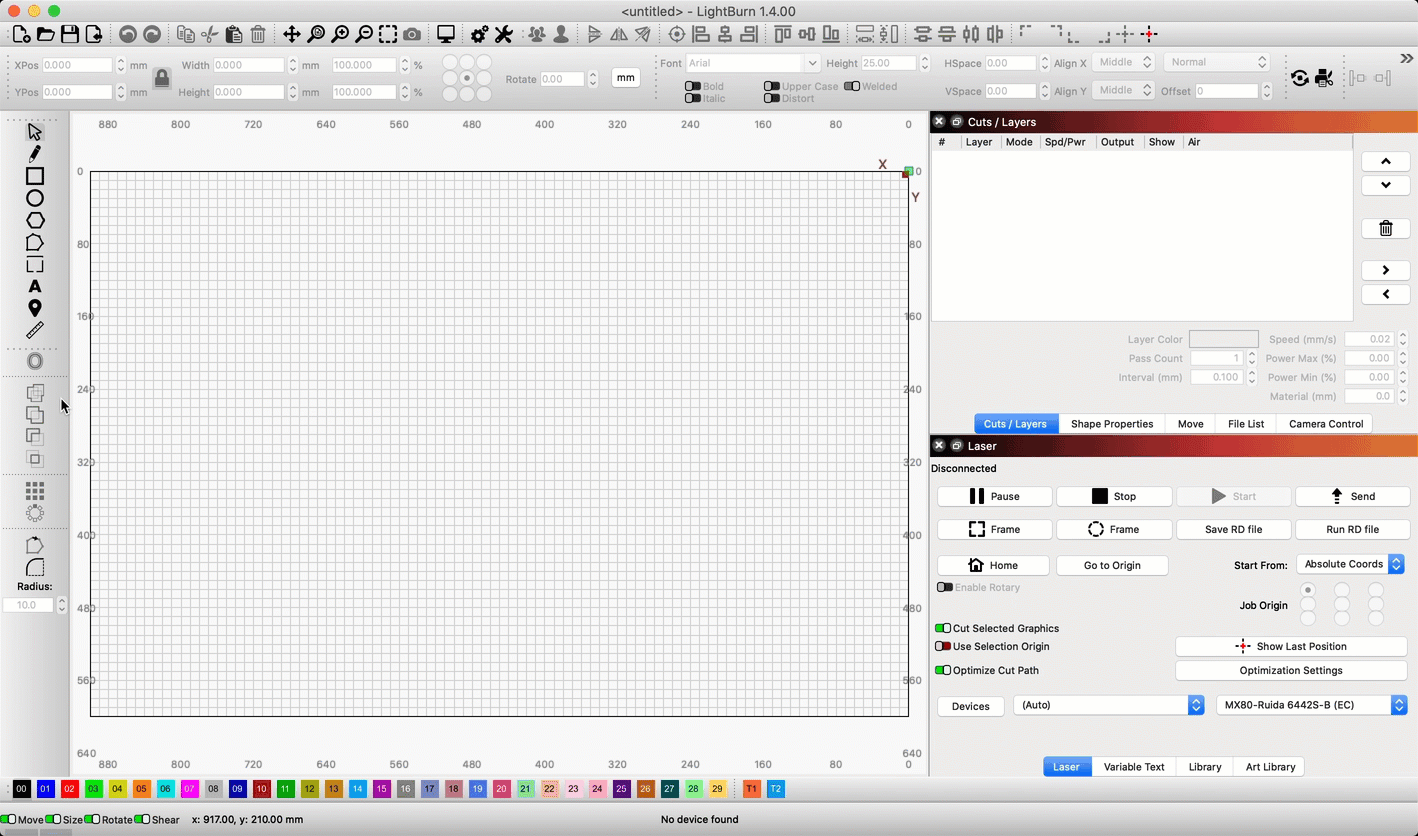Open the Grid Array tool
Viewport: 1418px width, 836px height.
pos(35,491)
